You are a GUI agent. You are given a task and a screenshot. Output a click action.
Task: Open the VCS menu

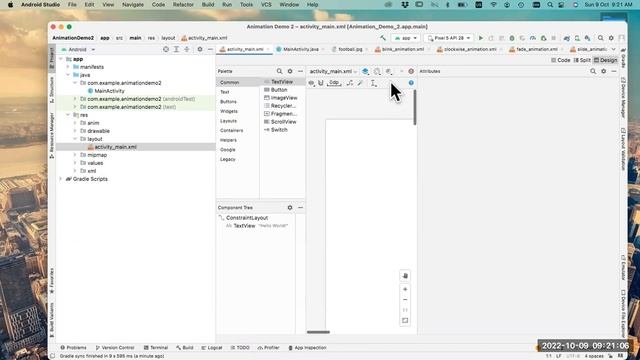click(266, 4)
